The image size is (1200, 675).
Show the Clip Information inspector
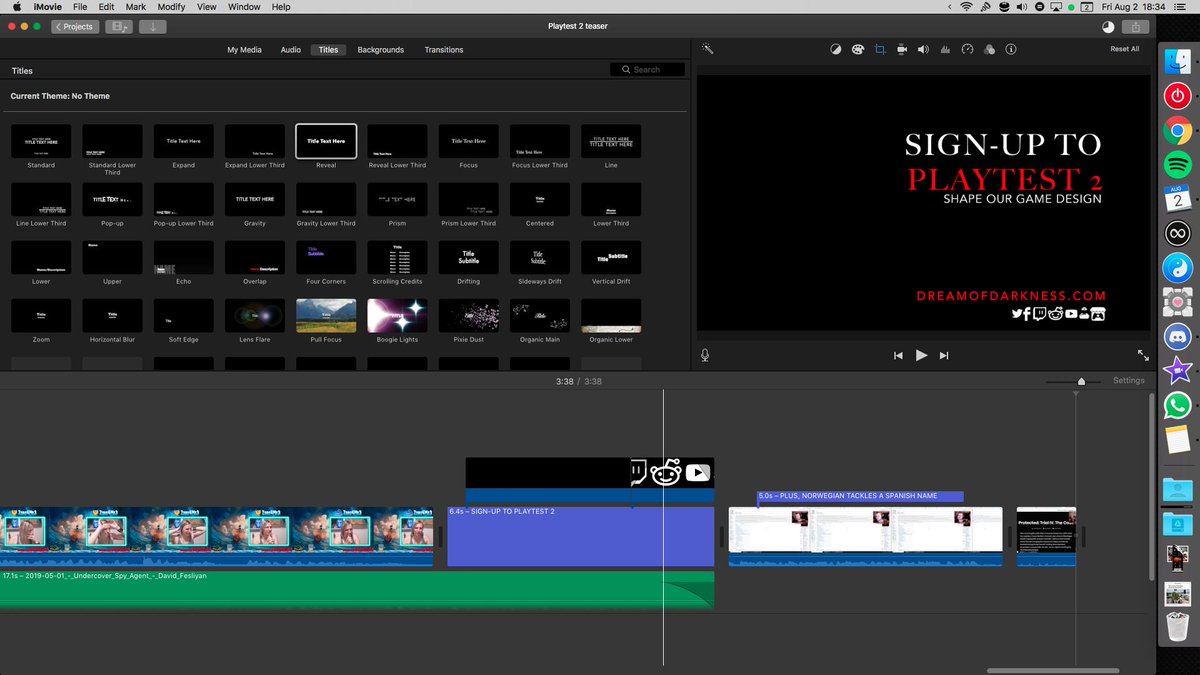[x=1011, y=49]
